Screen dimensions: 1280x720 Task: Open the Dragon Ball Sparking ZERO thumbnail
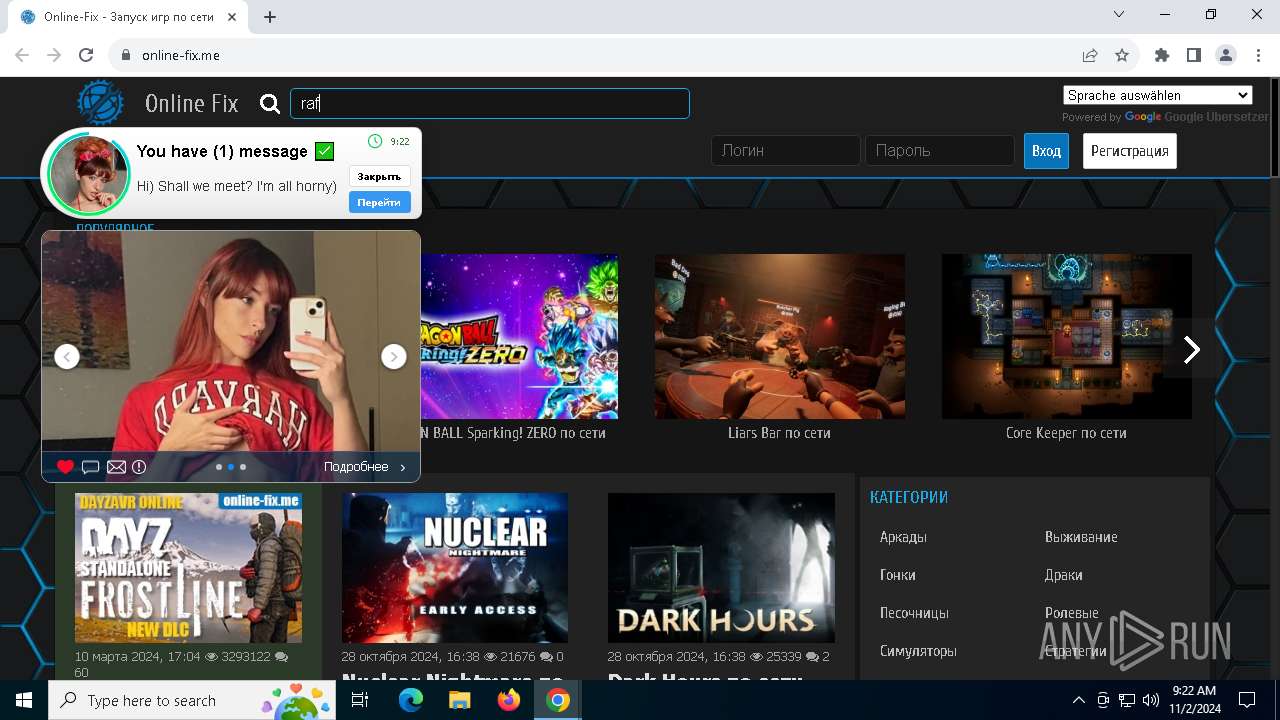pyautogui.click(x=520, y=336)
